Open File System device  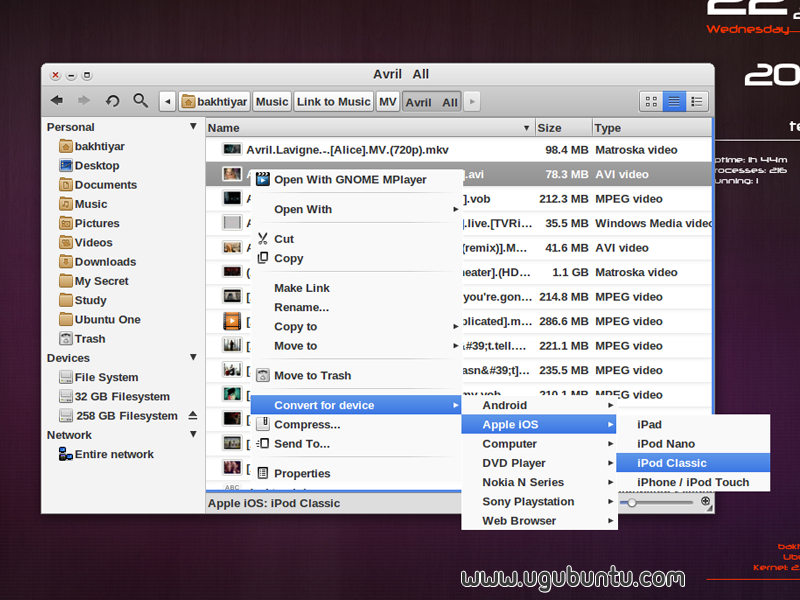(98, 377)
